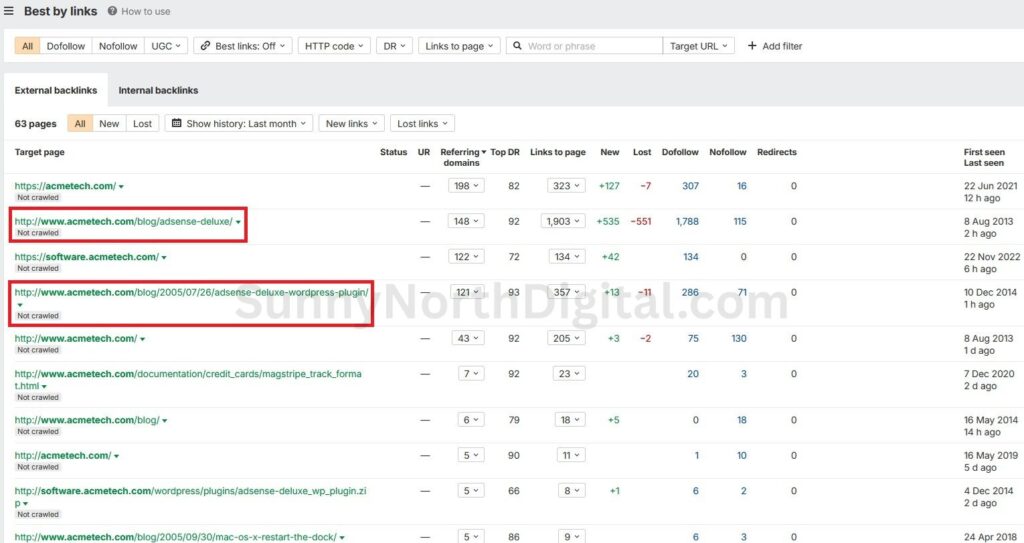1024x543 pixels.
Task: Open the mac-os-x-restart-the-dock link
Action: pyautogui.click(x=176, y=536)
